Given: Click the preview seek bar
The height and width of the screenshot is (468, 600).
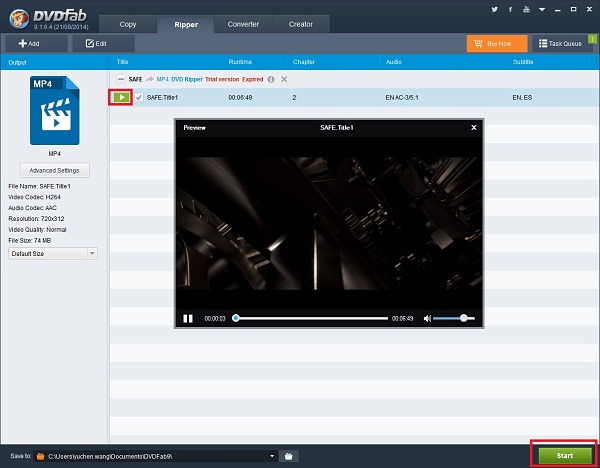Looking at the screenshot, I should (x=311, y=318).
